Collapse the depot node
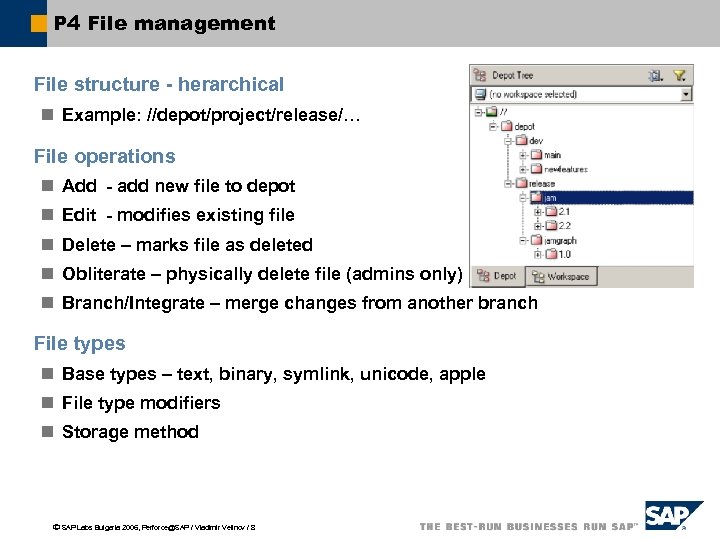This screenshot has height=540, width=720. 493,126
